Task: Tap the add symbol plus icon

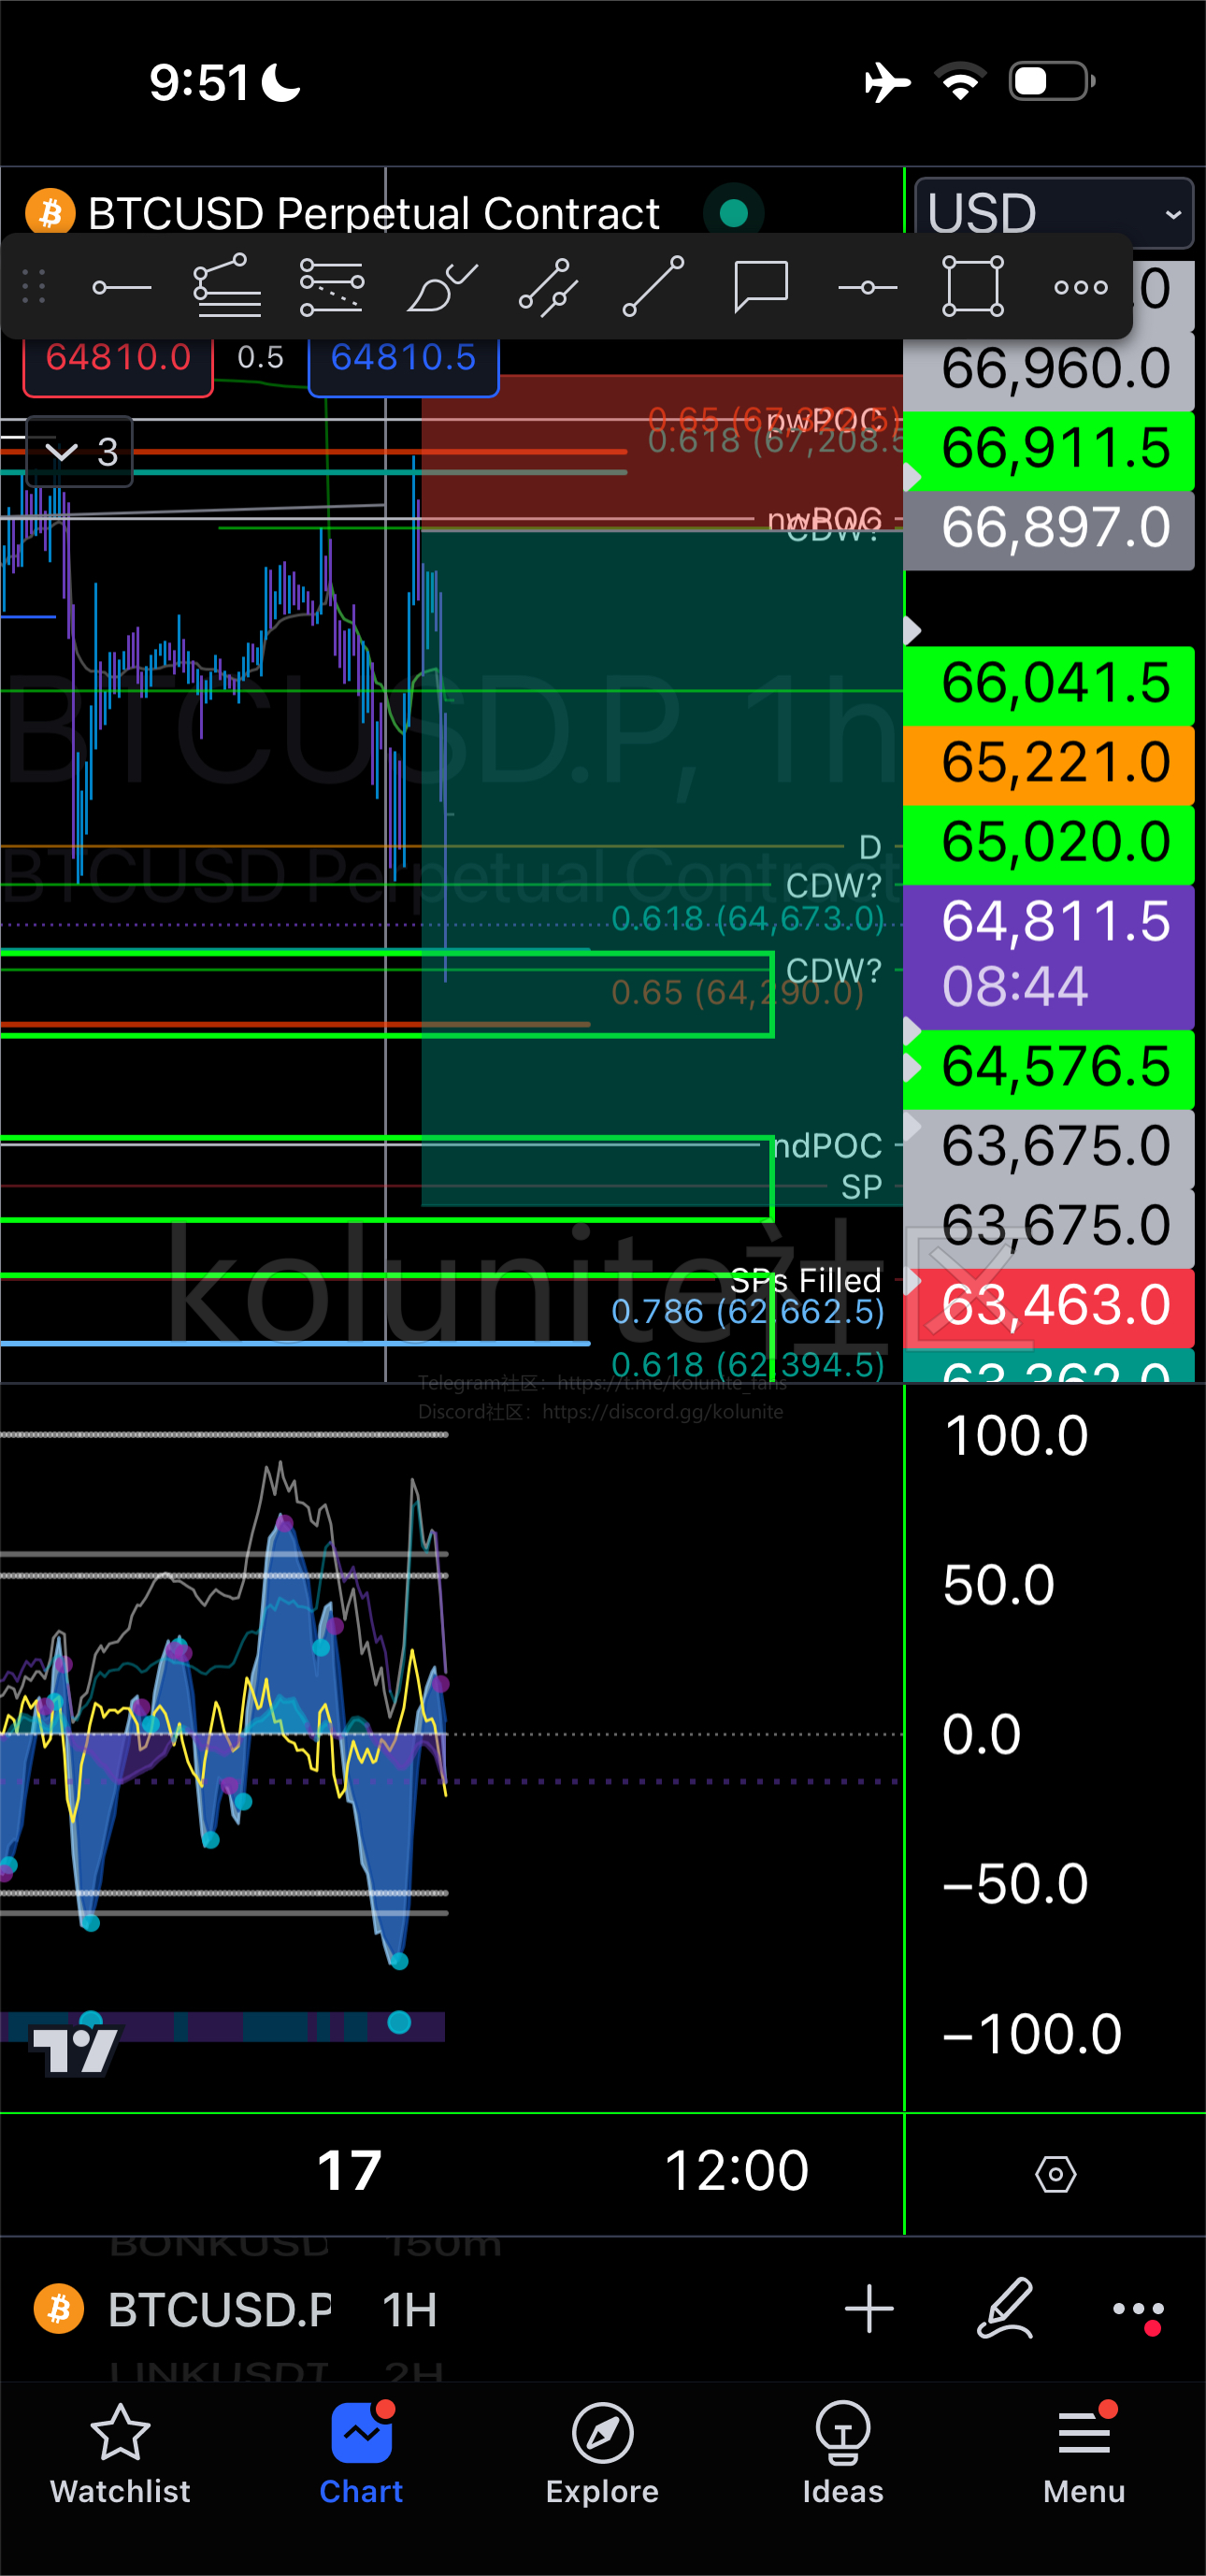Action: click(869, 2309)
